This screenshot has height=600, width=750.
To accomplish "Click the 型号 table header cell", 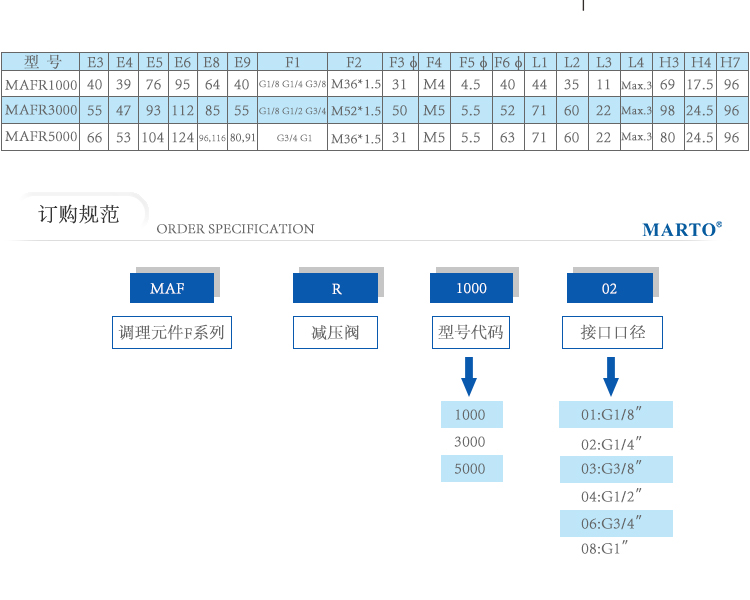I will click(41, 62).
